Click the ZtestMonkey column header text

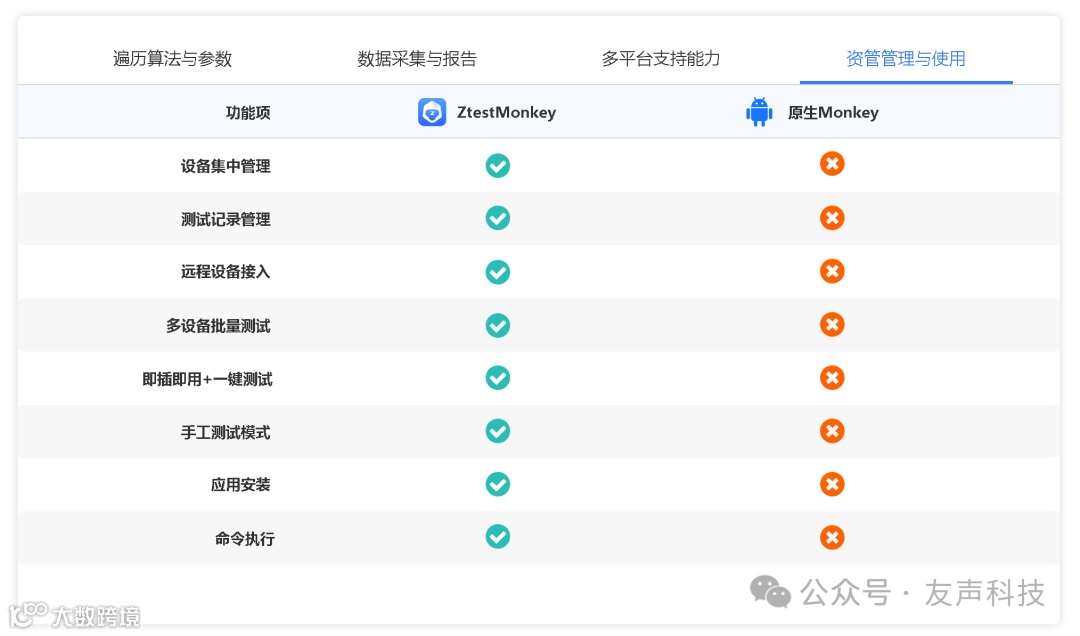click(506, 112)
